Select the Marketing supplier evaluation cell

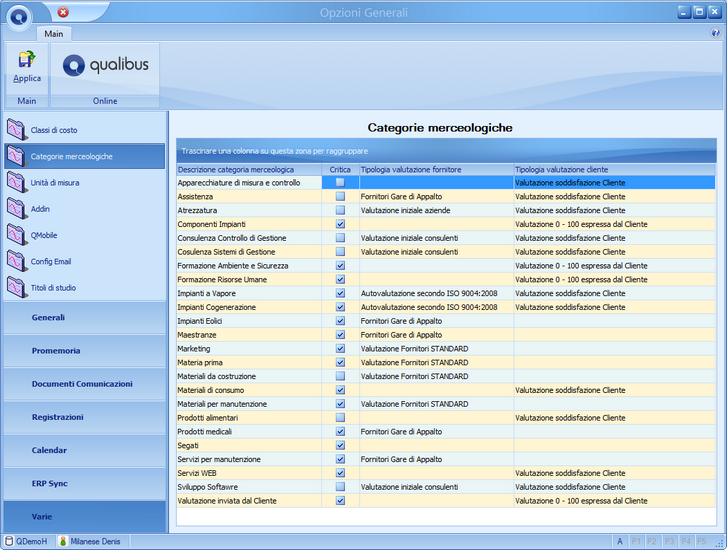click(x=436, y=349)
